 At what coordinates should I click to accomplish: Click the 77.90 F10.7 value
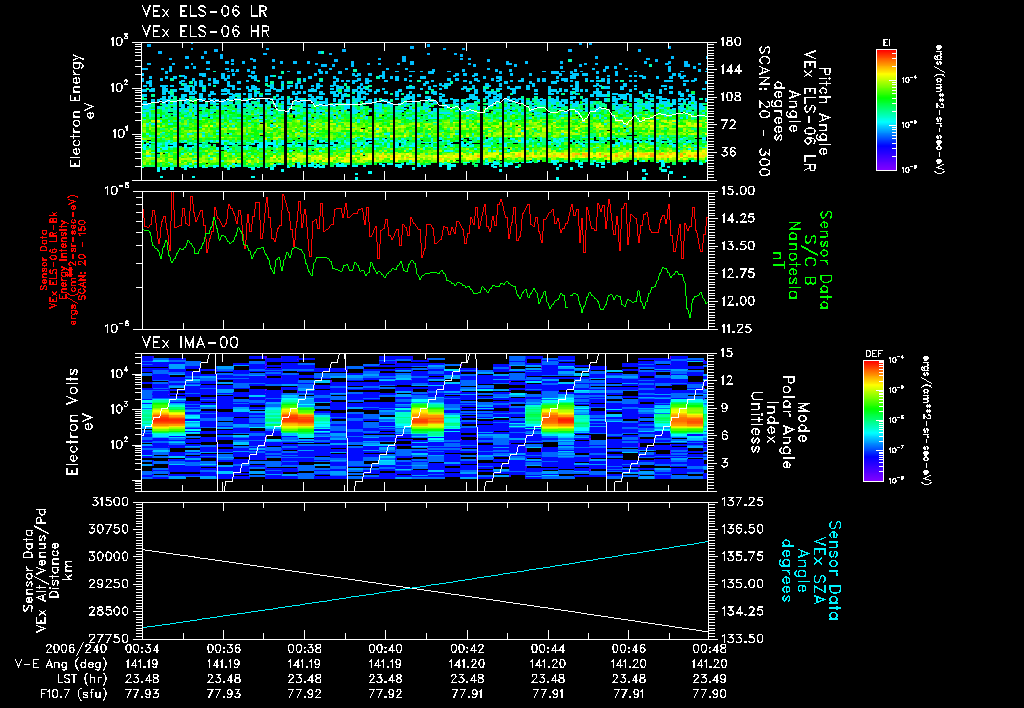709,694
